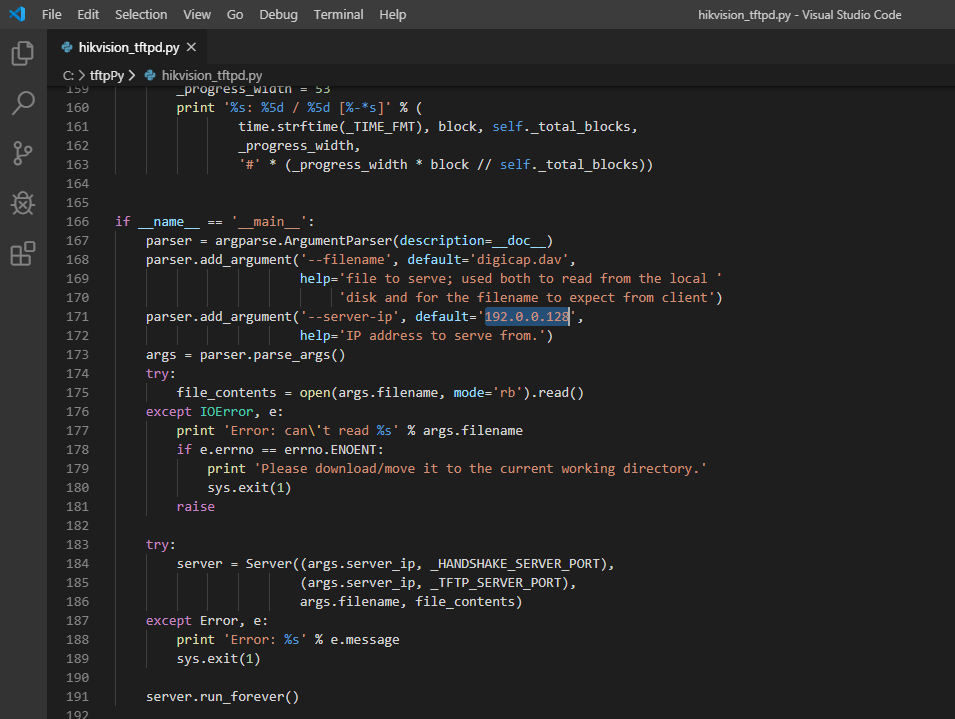Image resolution: width=955 pixels, height=719 pixels.
Task: Expand the tftpPy breadcrumb folder
Action: point(106,75)
